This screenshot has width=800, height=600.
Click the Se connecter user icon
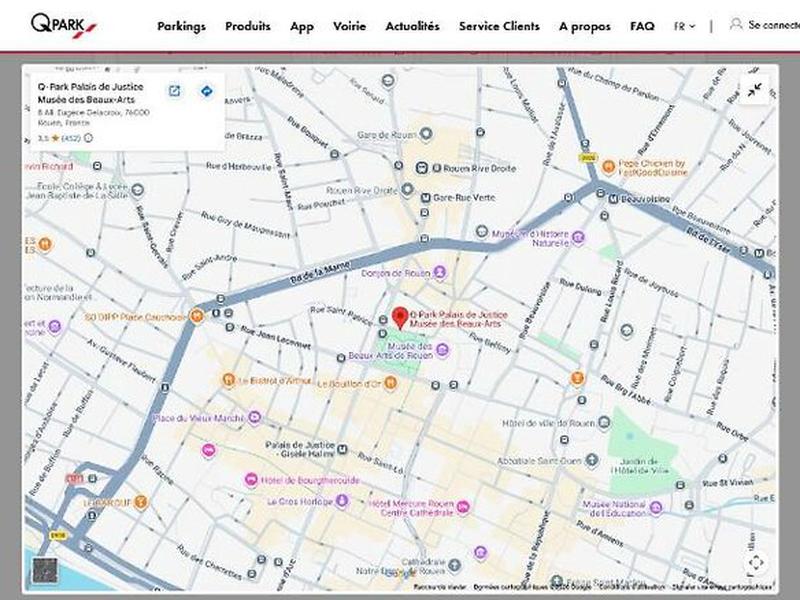[x=736, y=24]
